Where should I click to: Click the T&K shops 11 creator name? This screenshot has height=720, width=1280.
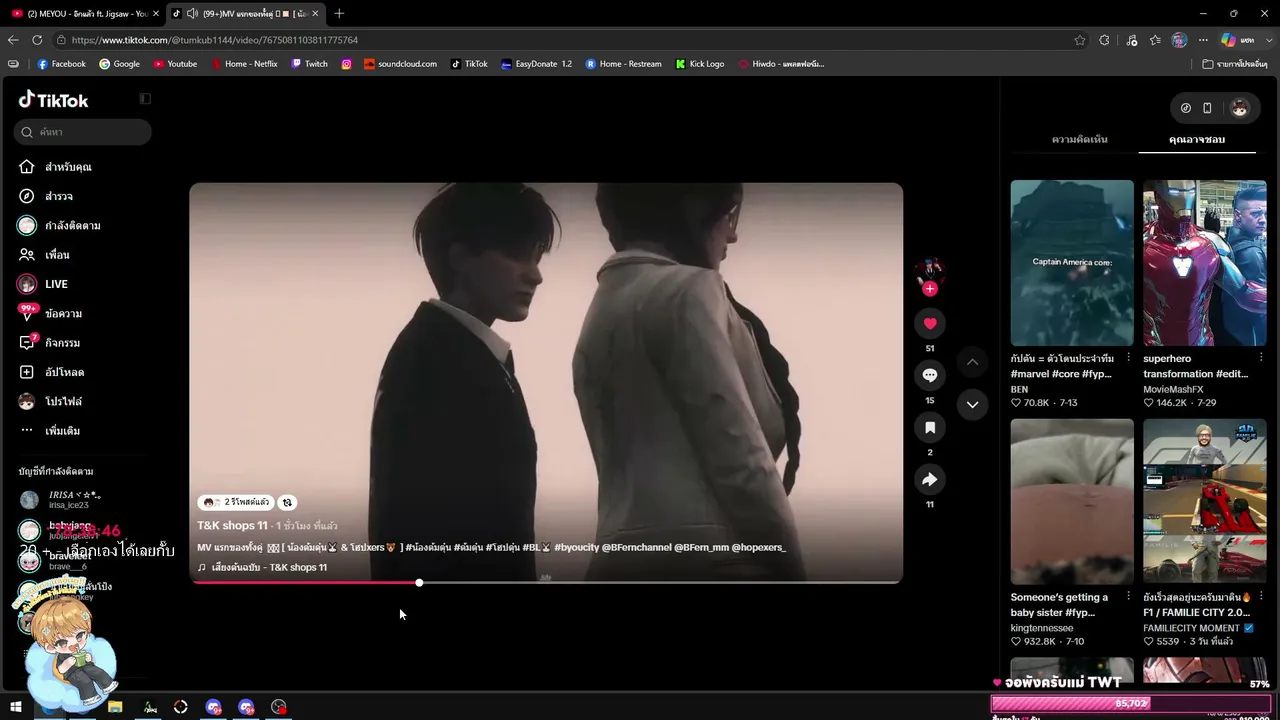[232, 526]
